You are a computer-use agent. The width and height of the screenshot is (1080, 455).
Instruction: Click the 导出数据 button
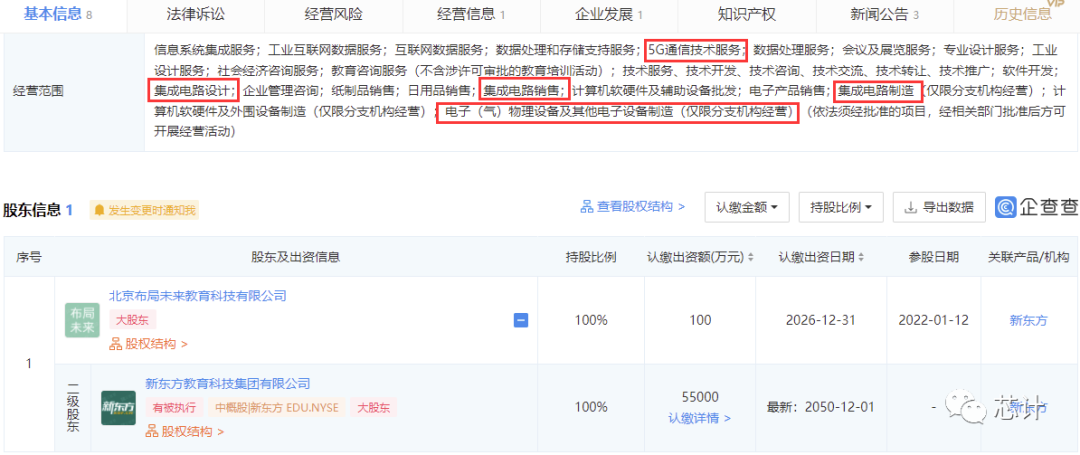(x=939, y=207)
